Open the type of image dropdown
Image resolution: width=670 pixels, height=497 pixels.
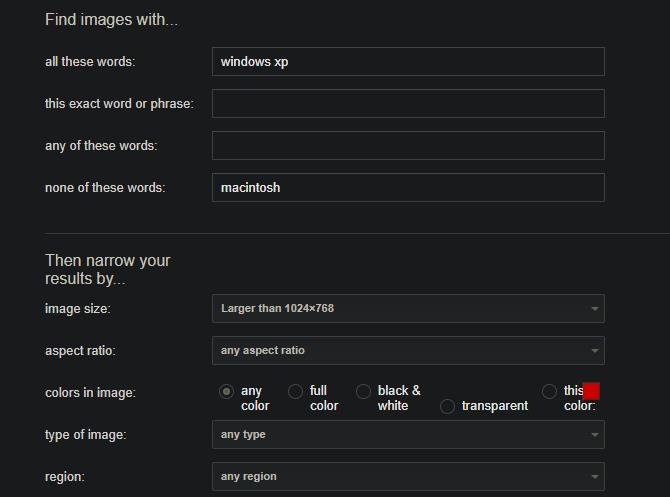click(x=407, y=434)
